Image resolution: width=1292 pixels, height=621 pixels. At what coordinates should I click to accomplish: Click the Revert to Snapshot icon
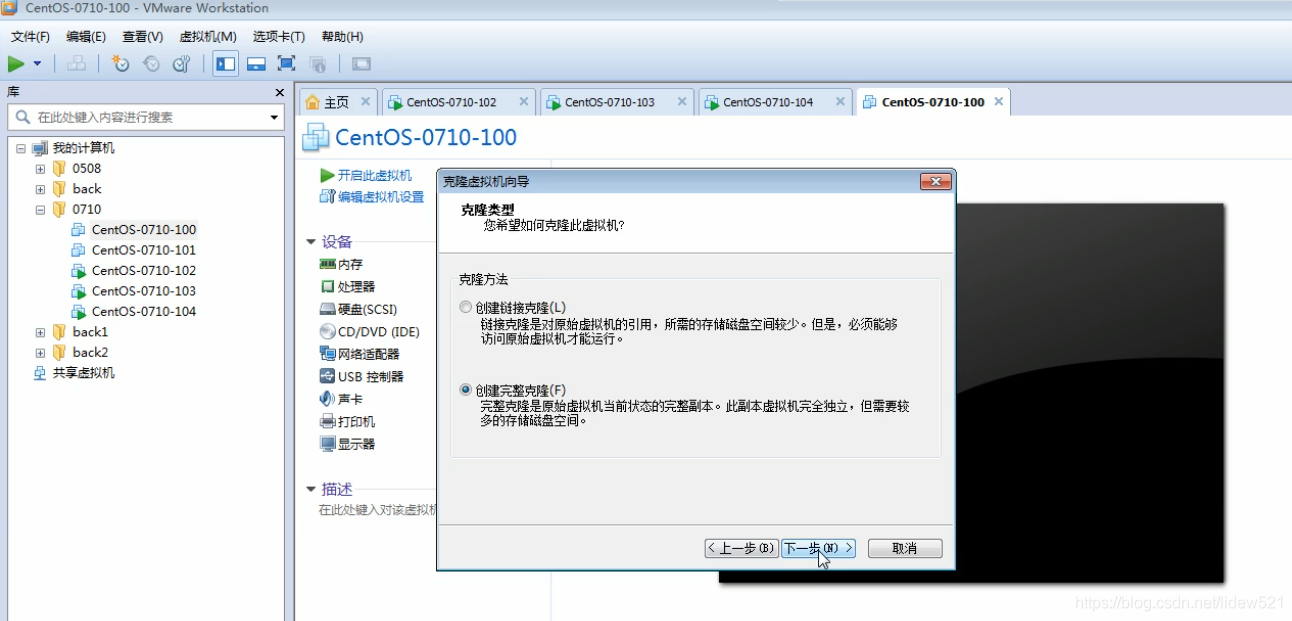(151, 64)
